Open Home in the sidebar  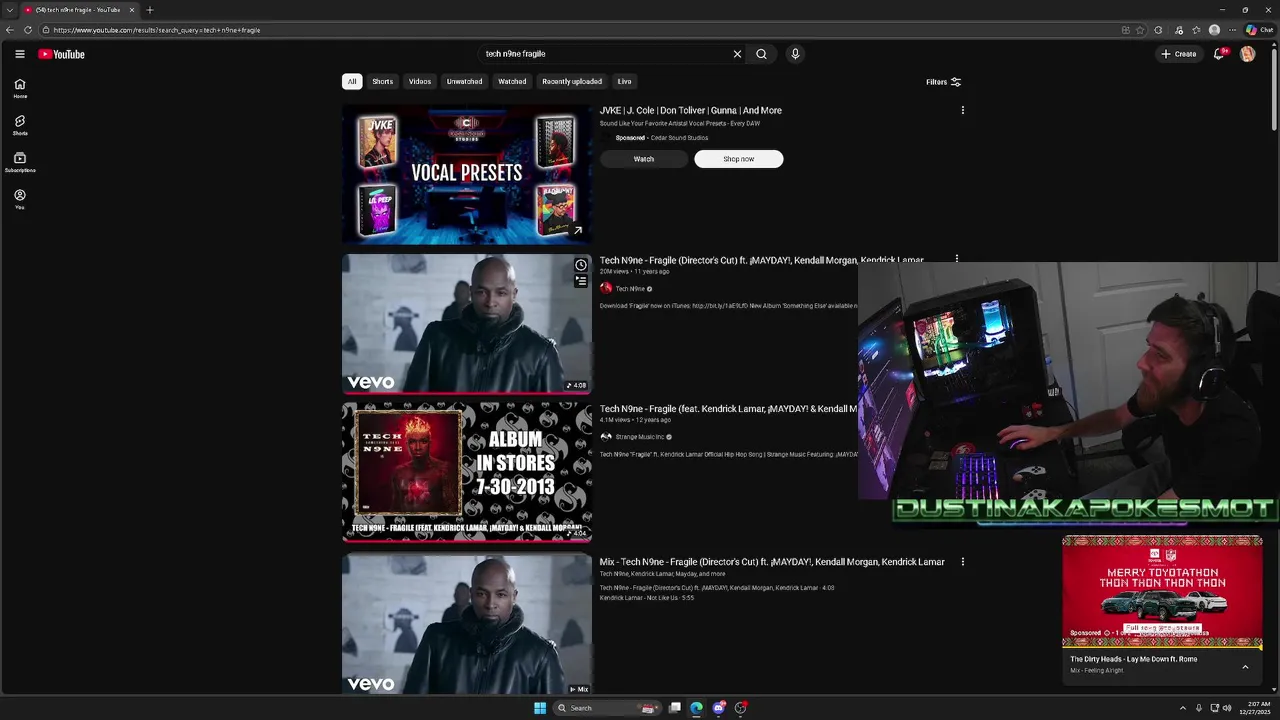tap(20, 89)
